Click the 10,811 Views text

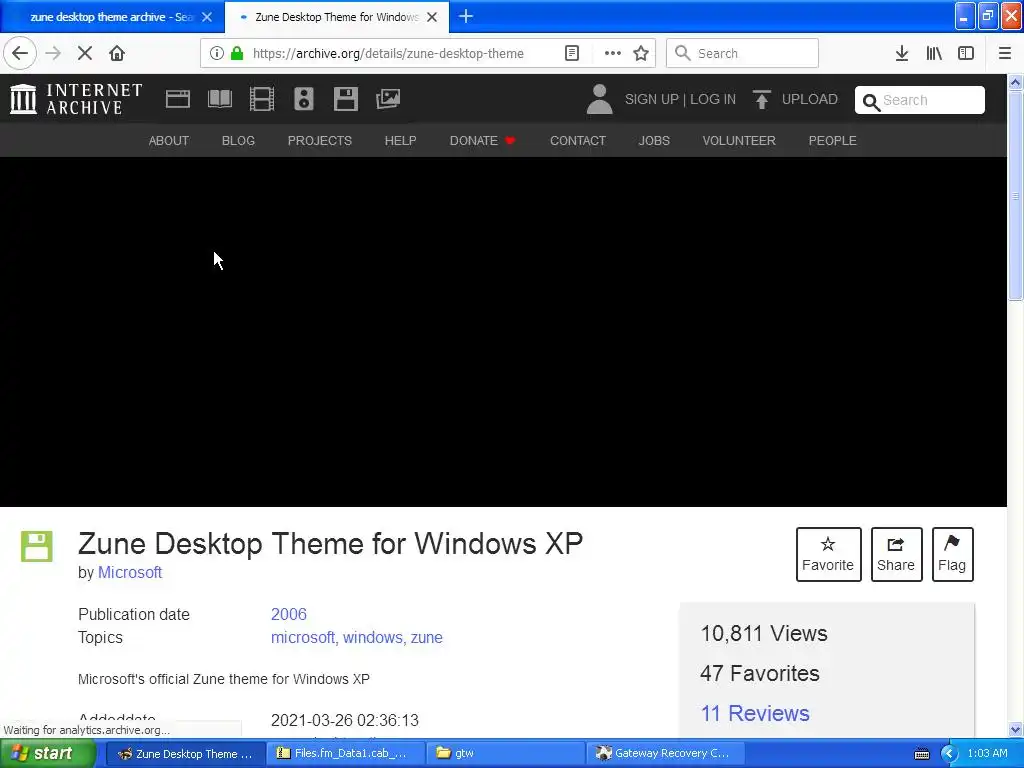(763, 633)
